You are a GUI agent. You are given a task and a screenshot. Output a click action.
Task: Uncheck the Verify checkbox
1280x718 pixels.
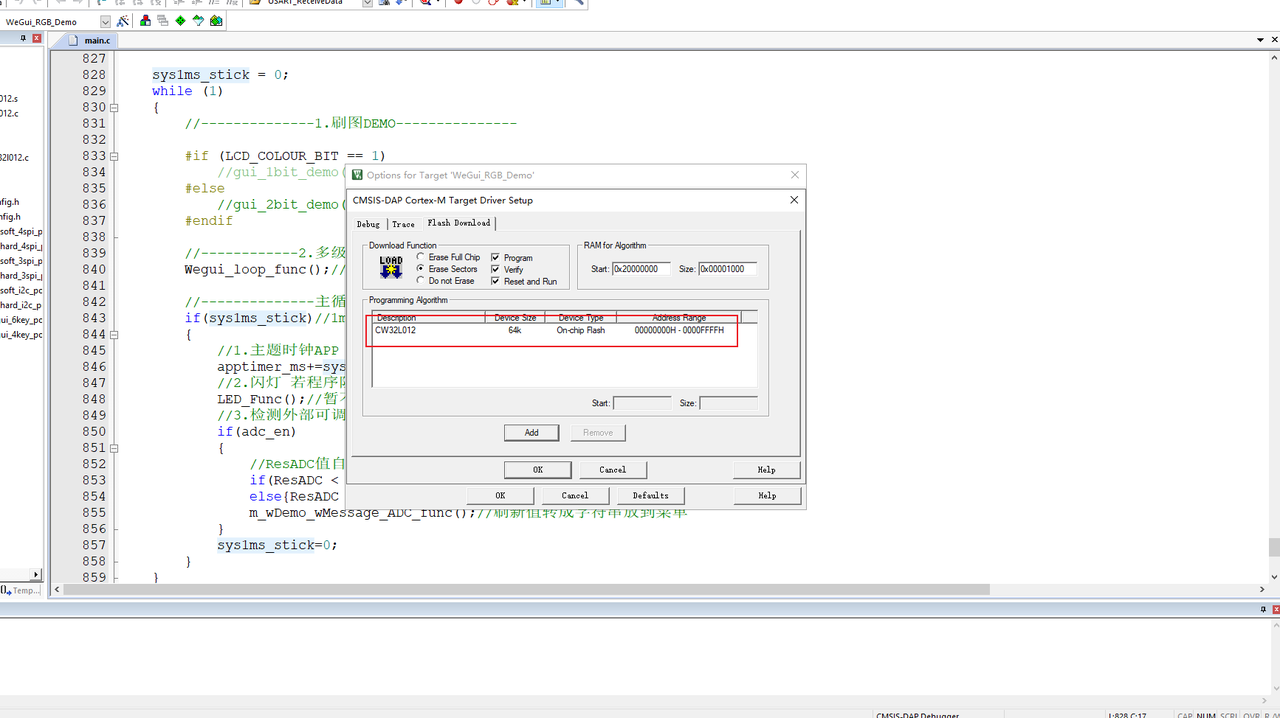tap(495, 270)
